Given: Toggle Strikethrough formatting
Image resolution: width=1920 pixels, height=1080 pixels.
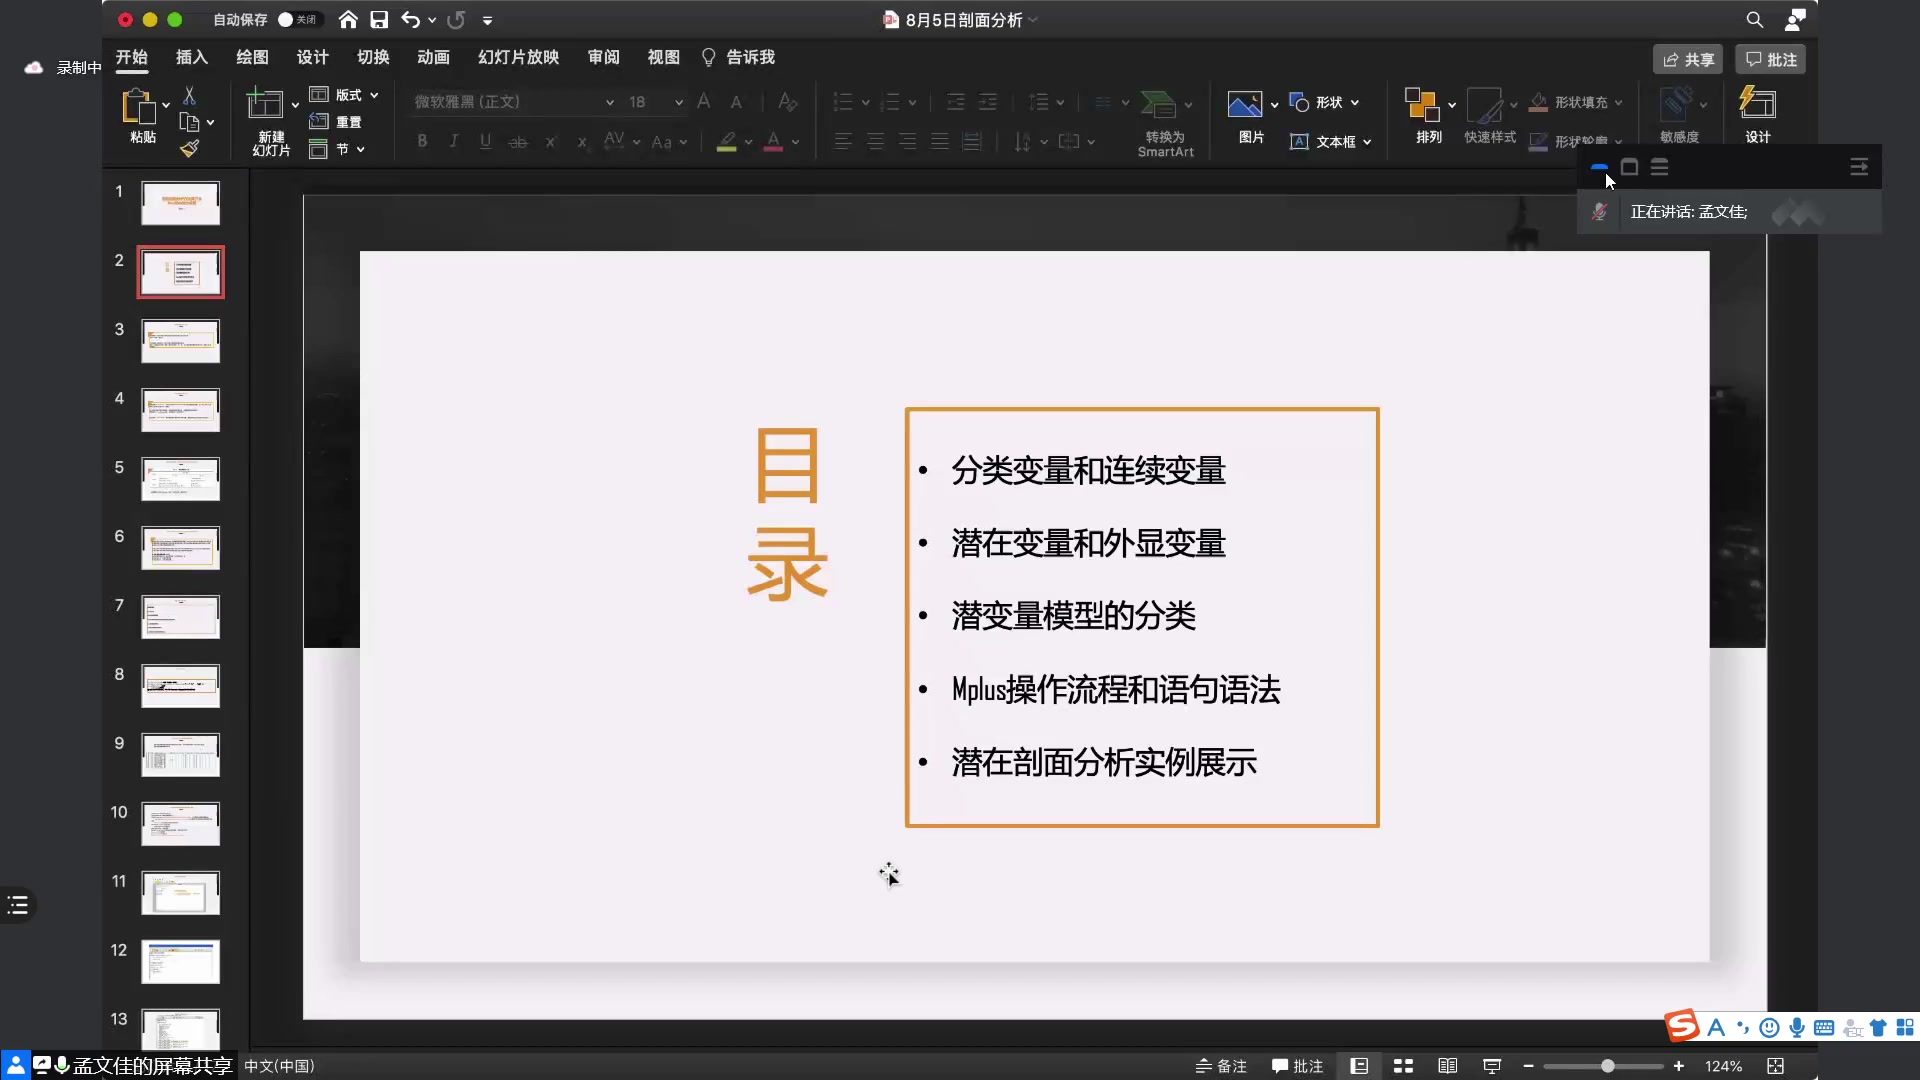Looking at the screenshot, I should coord(517,142).
